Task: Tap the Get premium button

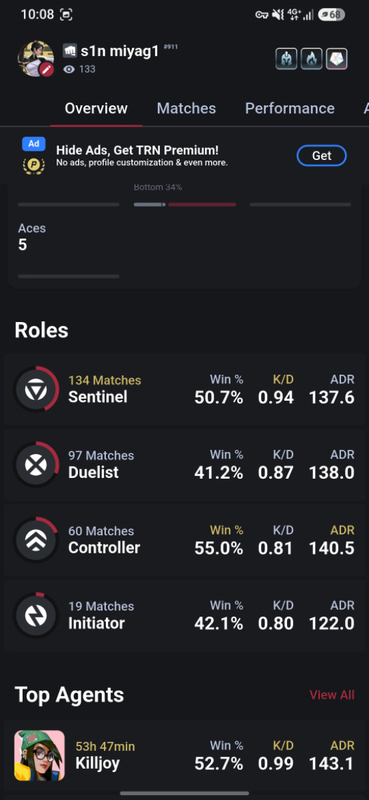Action: coord(322,156)
